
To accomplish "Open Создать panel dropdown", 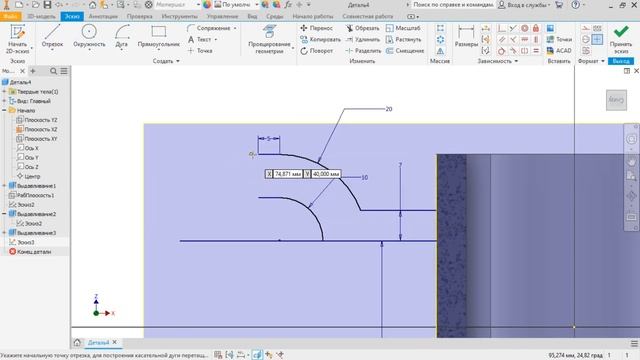I will (x=166, y=61).
